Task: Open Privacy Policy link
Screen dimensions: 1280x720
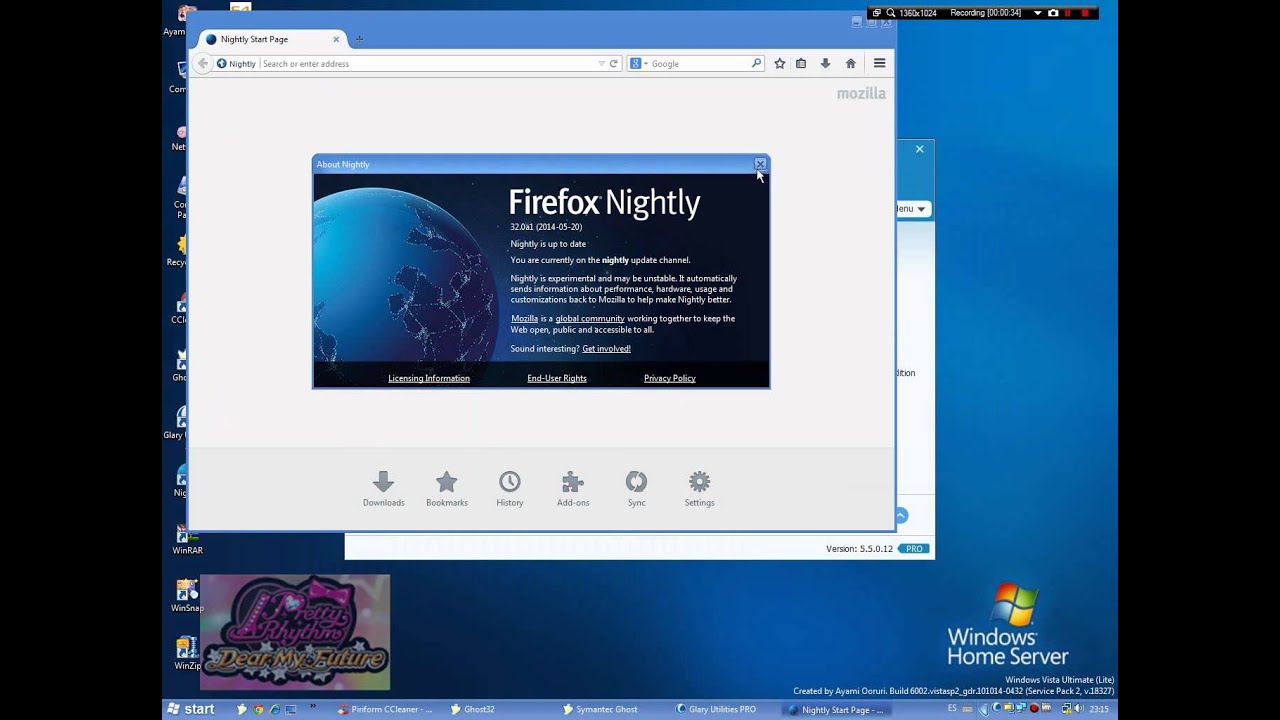Action: 670,378
